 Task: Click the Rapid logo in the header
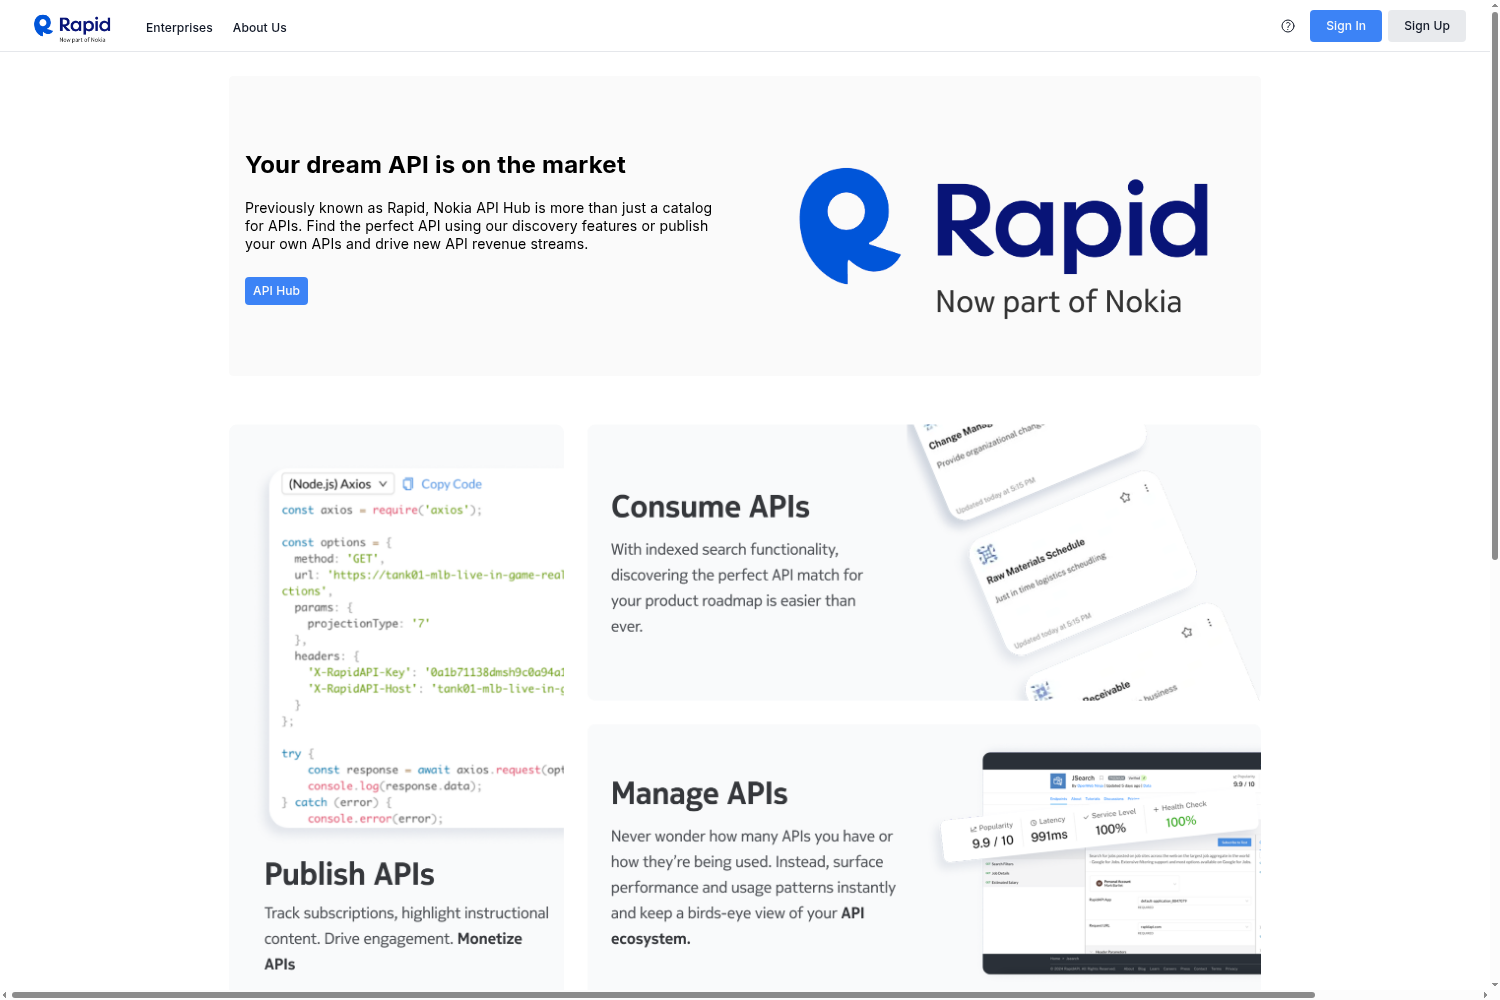click(x=72, y=28)
